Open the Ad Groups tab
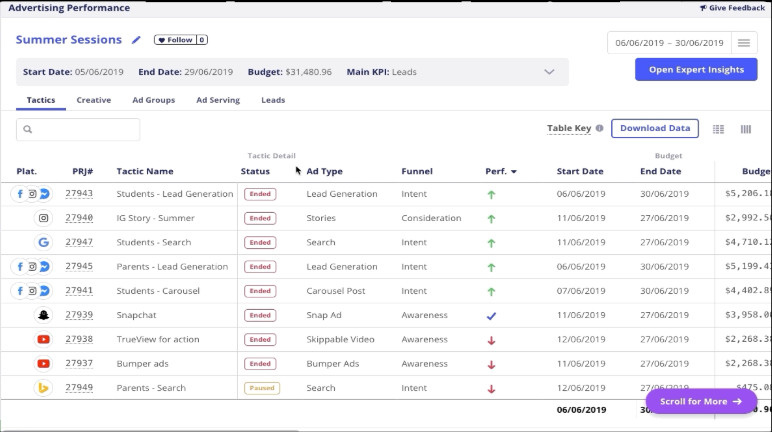The image size is (772, 432). [x=153, y=100]
